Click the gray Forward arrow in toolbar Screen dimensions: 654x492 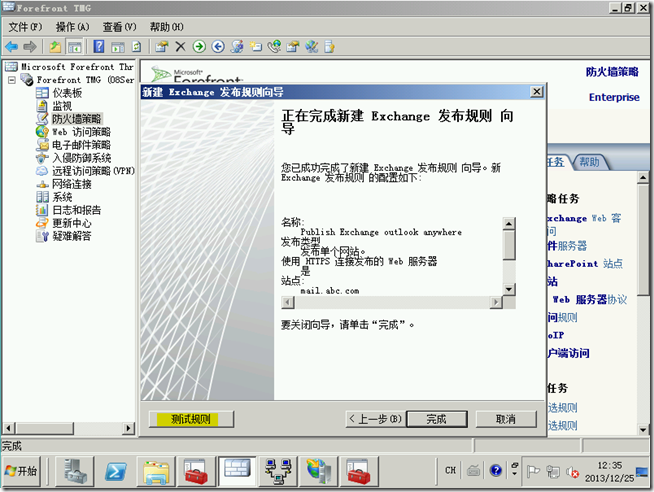(30, 47)
